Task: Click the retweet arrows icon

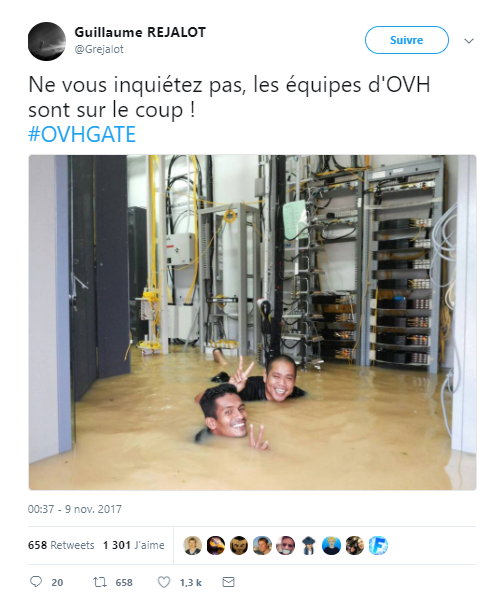Action: [x=100, y=582]
